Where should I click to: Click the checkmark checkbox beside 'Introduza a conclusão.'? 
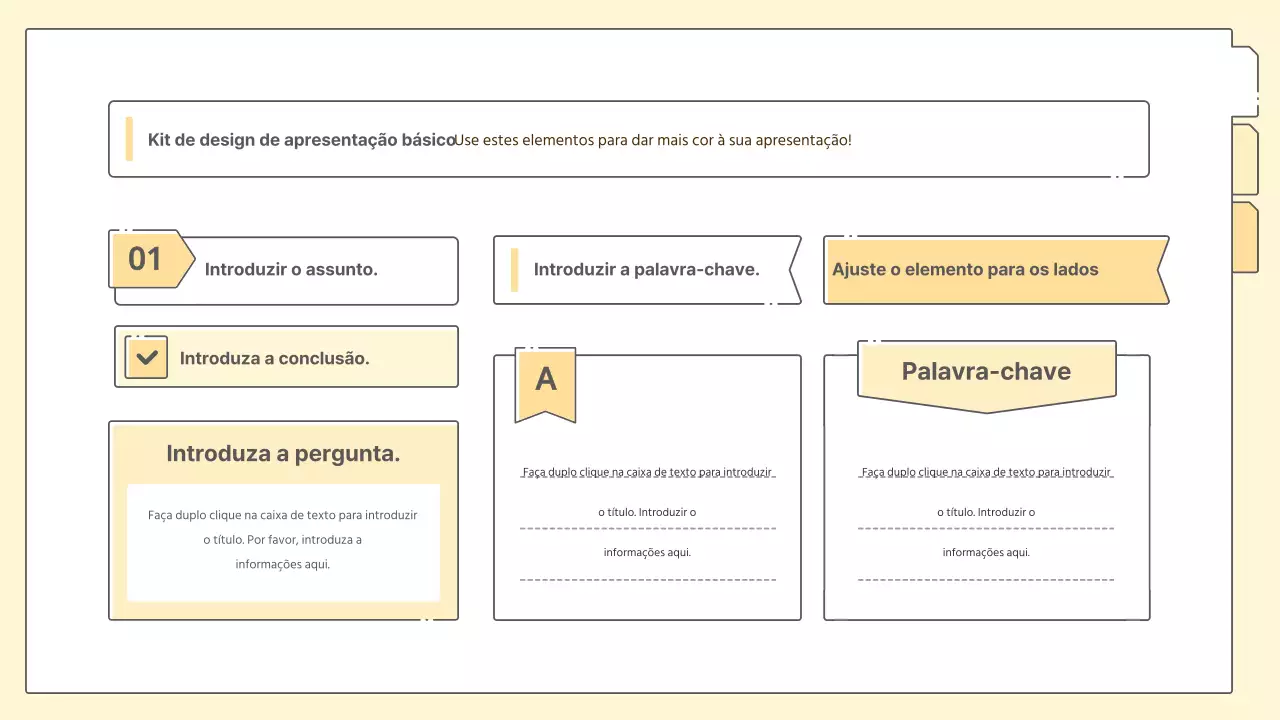tap(146, 357)
